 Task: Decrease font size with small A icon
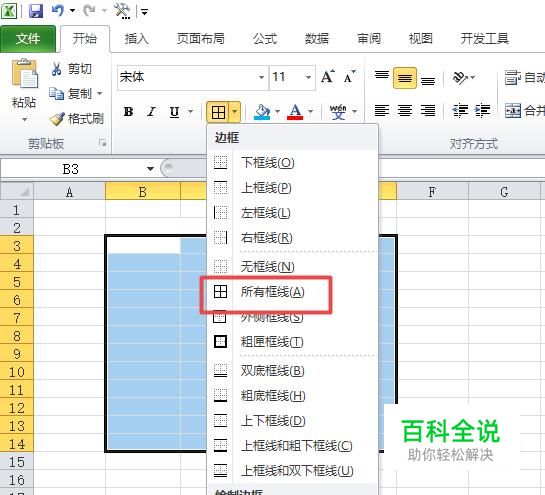coord(349,77)
